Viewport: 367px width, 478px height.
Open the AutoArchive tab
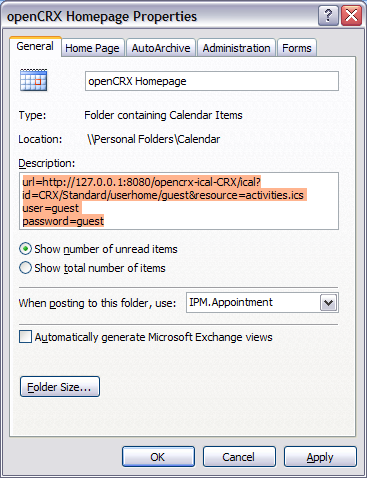click(x=161, y=48)
